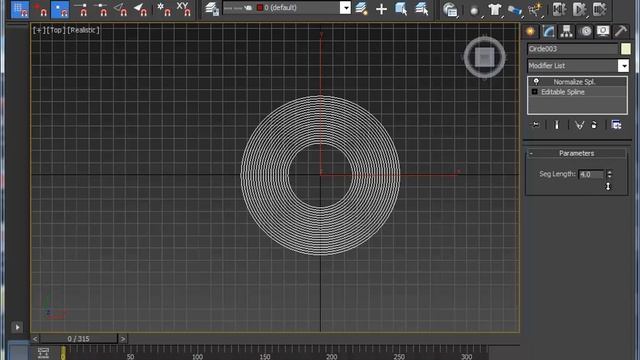Open the Render Setup icon

[450, 10]
